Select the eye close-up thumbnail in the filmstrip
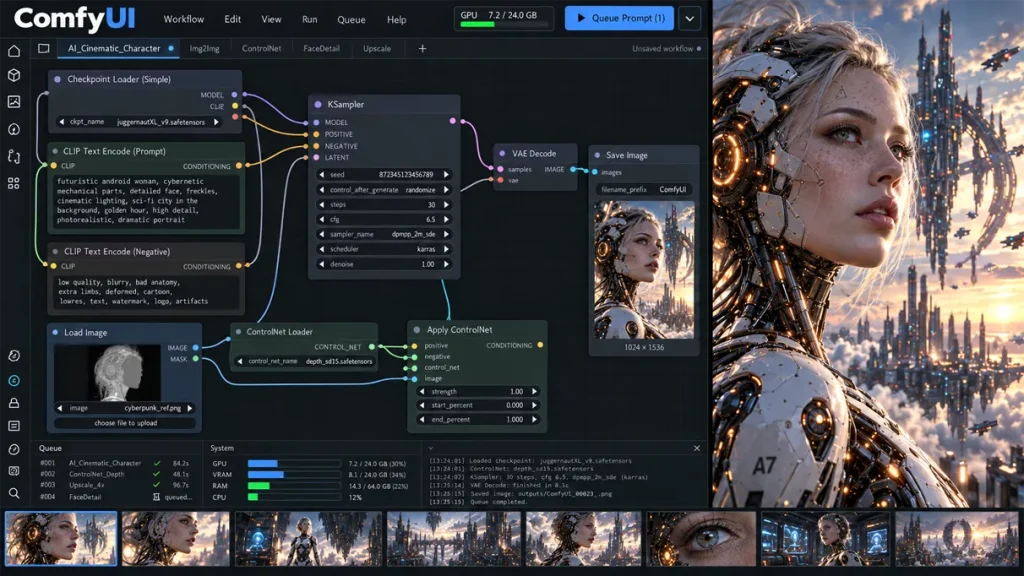Viewport: 1024px width, 576px height. tap(701, 538)
